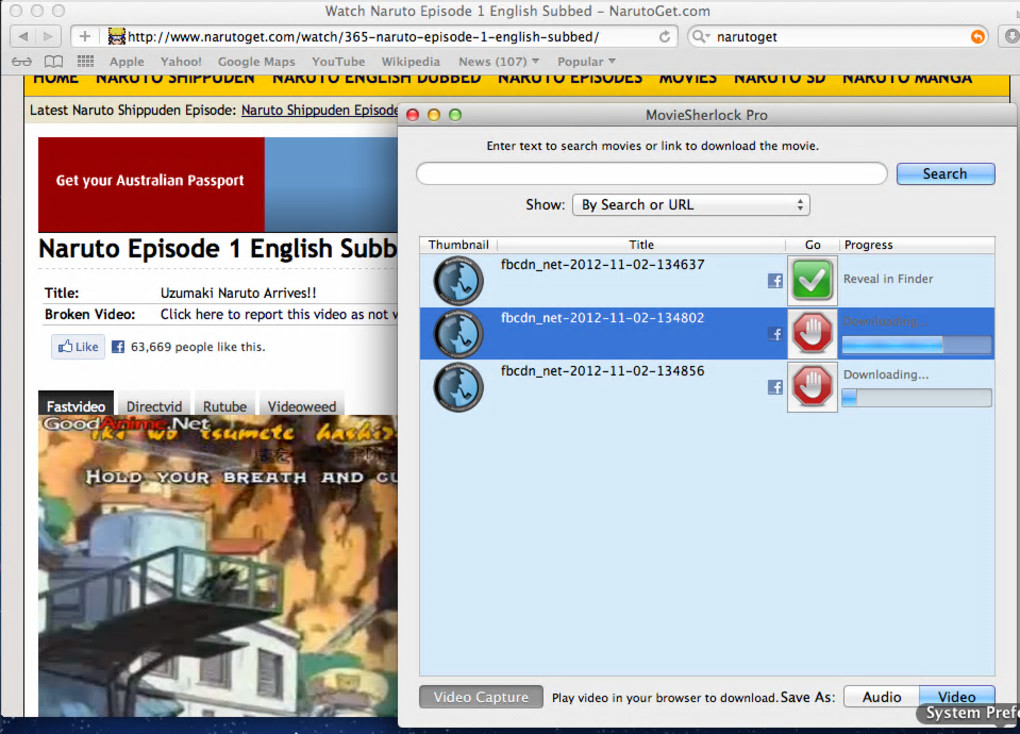Click MovieSherlock search text field
The width and height of the screenshot is (1020, 734).
pyautogui.click(x=652, y=174)
